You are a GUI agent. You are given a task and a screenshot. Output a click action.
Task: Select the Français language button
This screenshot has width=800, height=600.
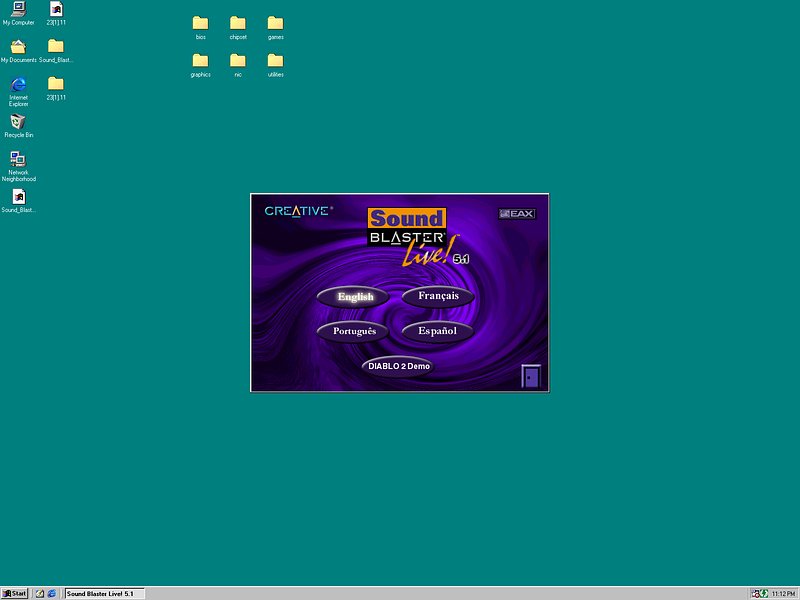[x=438, y=296]
